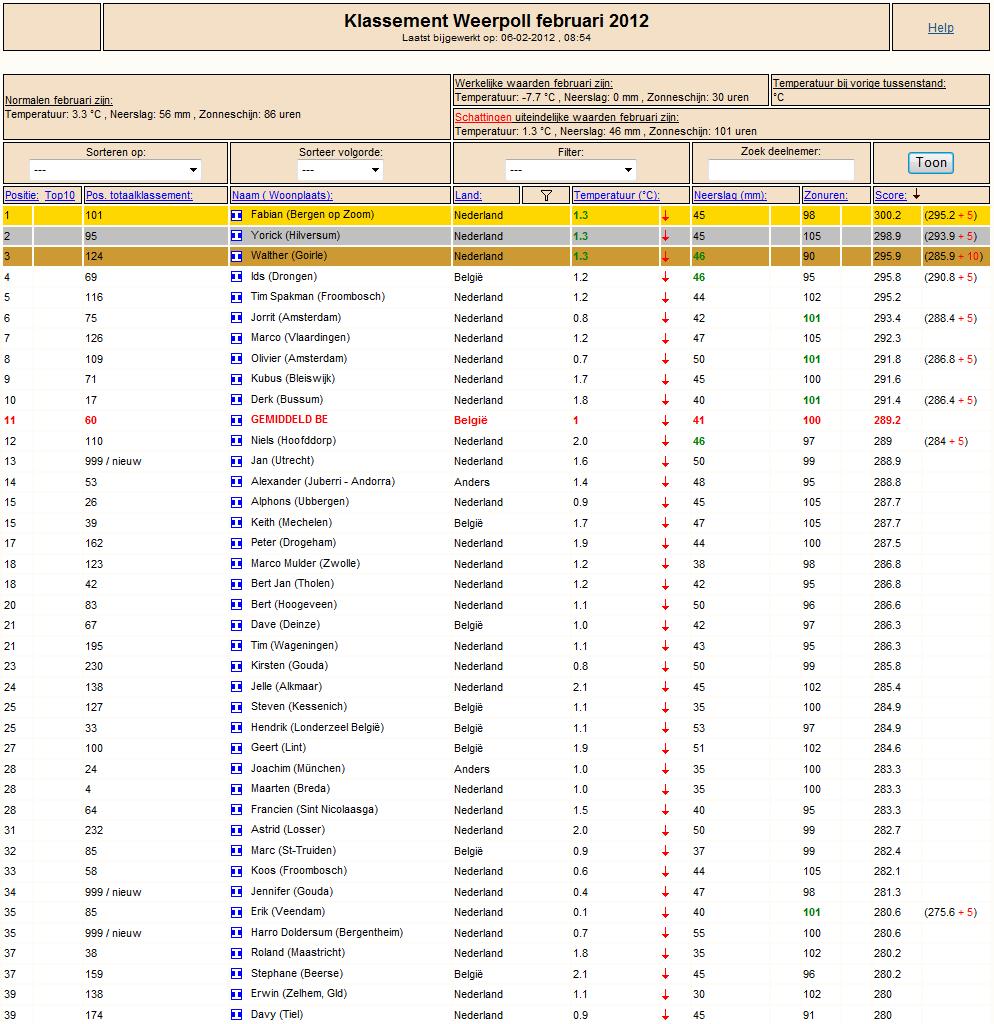Image resolution: width=994 pixels, height=1024 pixels.
Task: Click the blue icon beside GEMIDDELD BE
Action: point(236,421)
